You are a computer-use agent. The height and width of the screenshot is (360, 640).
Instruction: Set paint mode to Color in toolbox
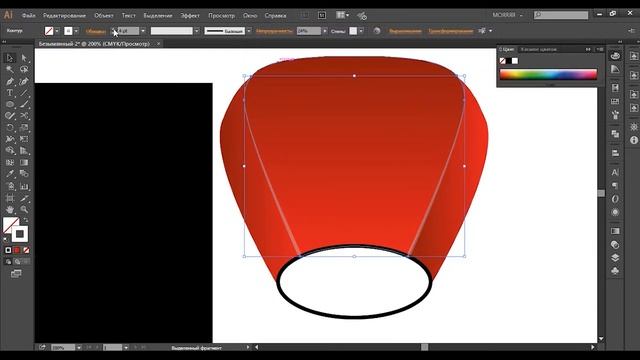(8, 250)
